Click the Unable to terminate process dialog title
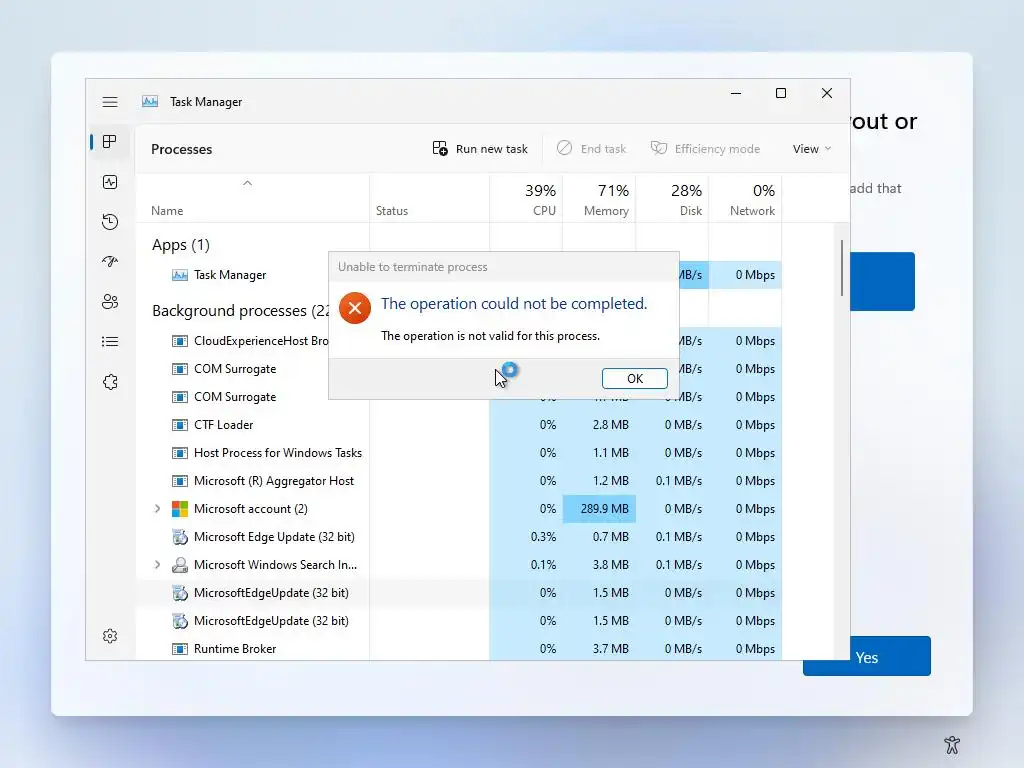Screen dimensions: 1024x768 [413, 267]
